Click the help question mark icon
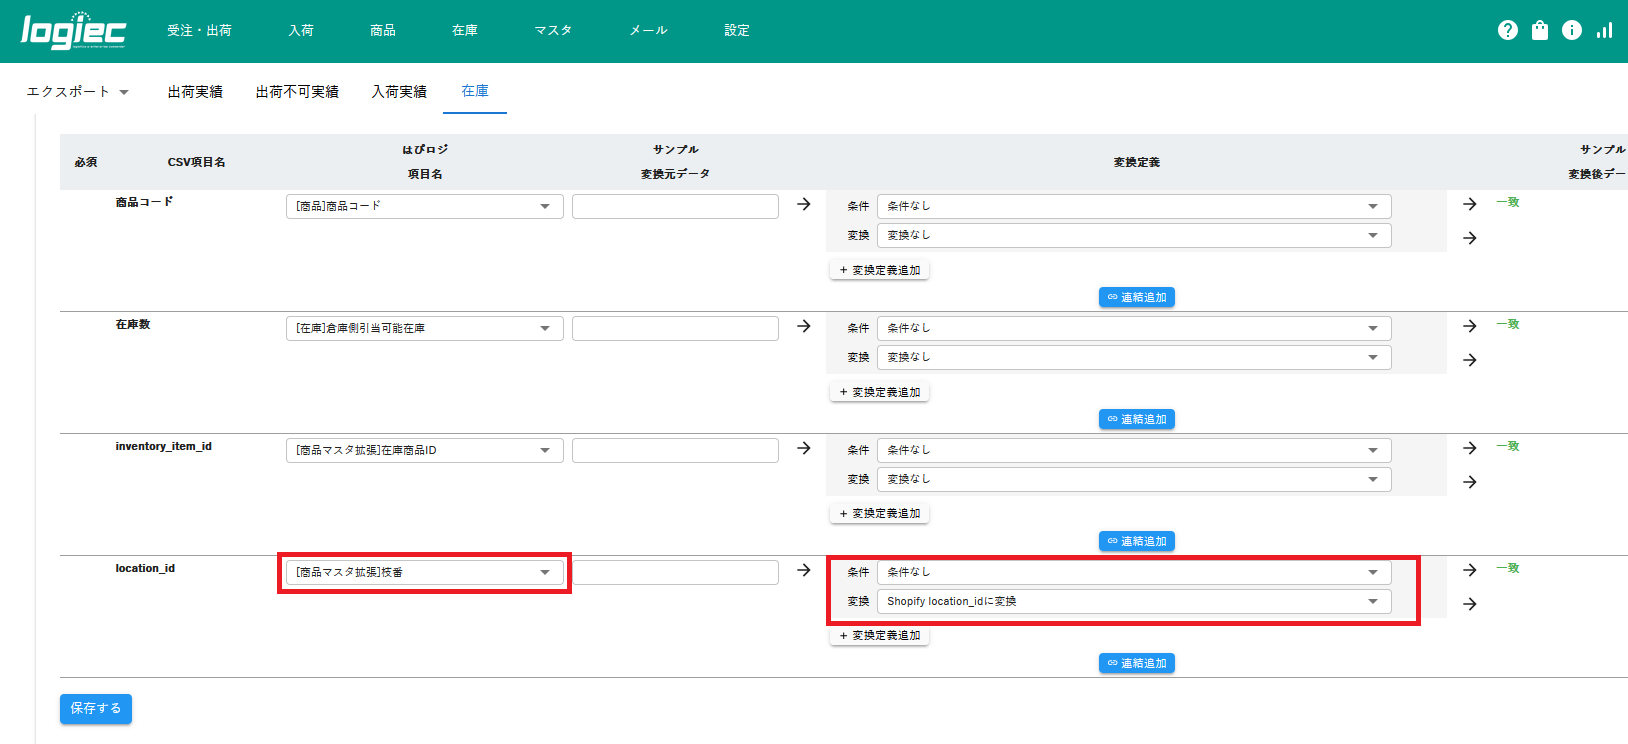Screen dimensions: 1628x744 pos(1507,30)
